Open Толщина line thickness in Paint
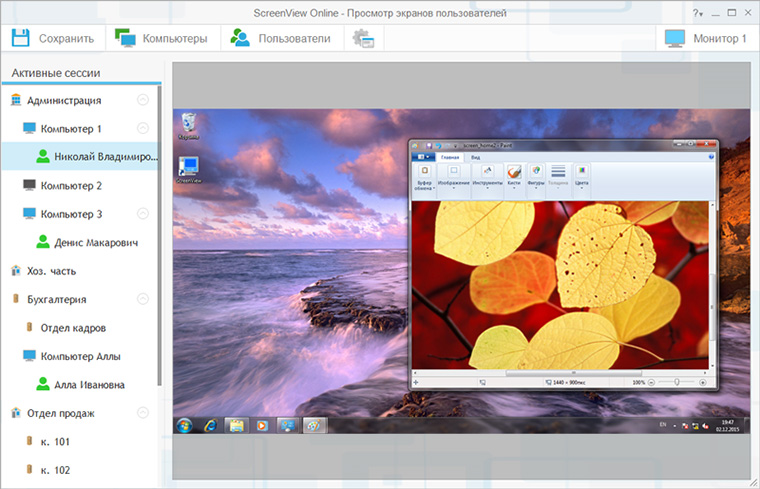The height and width of the screenshot is (489, 760). [558, 176]
